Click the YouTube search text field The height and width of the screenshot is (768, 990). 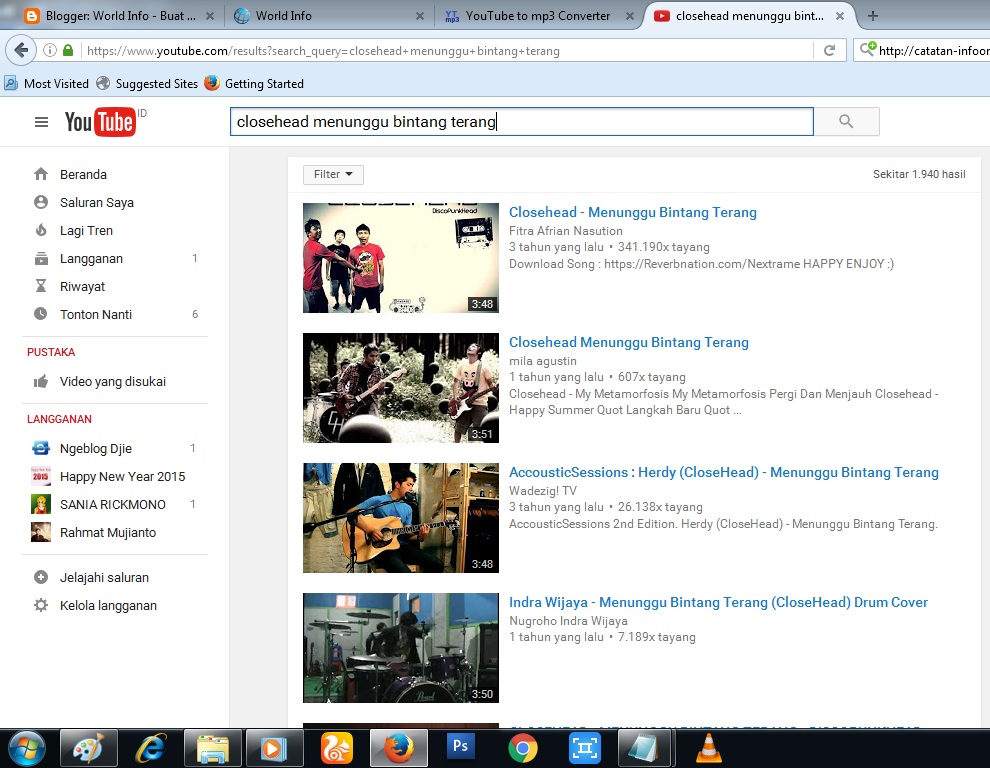coord(522,121)
